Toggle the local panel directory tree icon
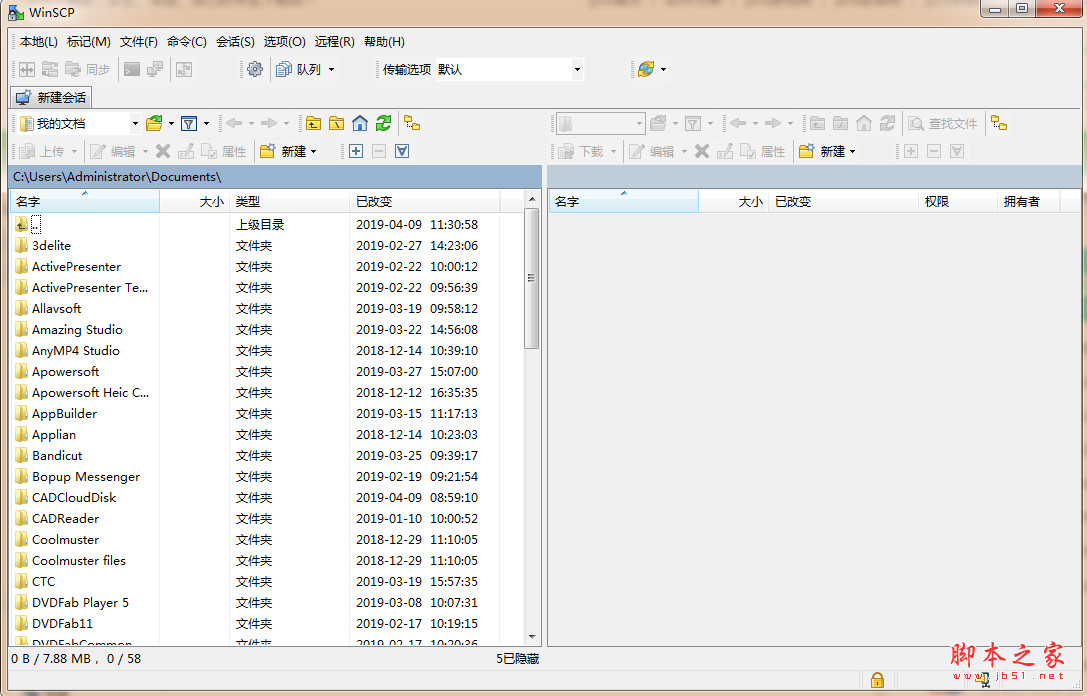The height and width of the screenshot is (696, 1087). [412, 123]
